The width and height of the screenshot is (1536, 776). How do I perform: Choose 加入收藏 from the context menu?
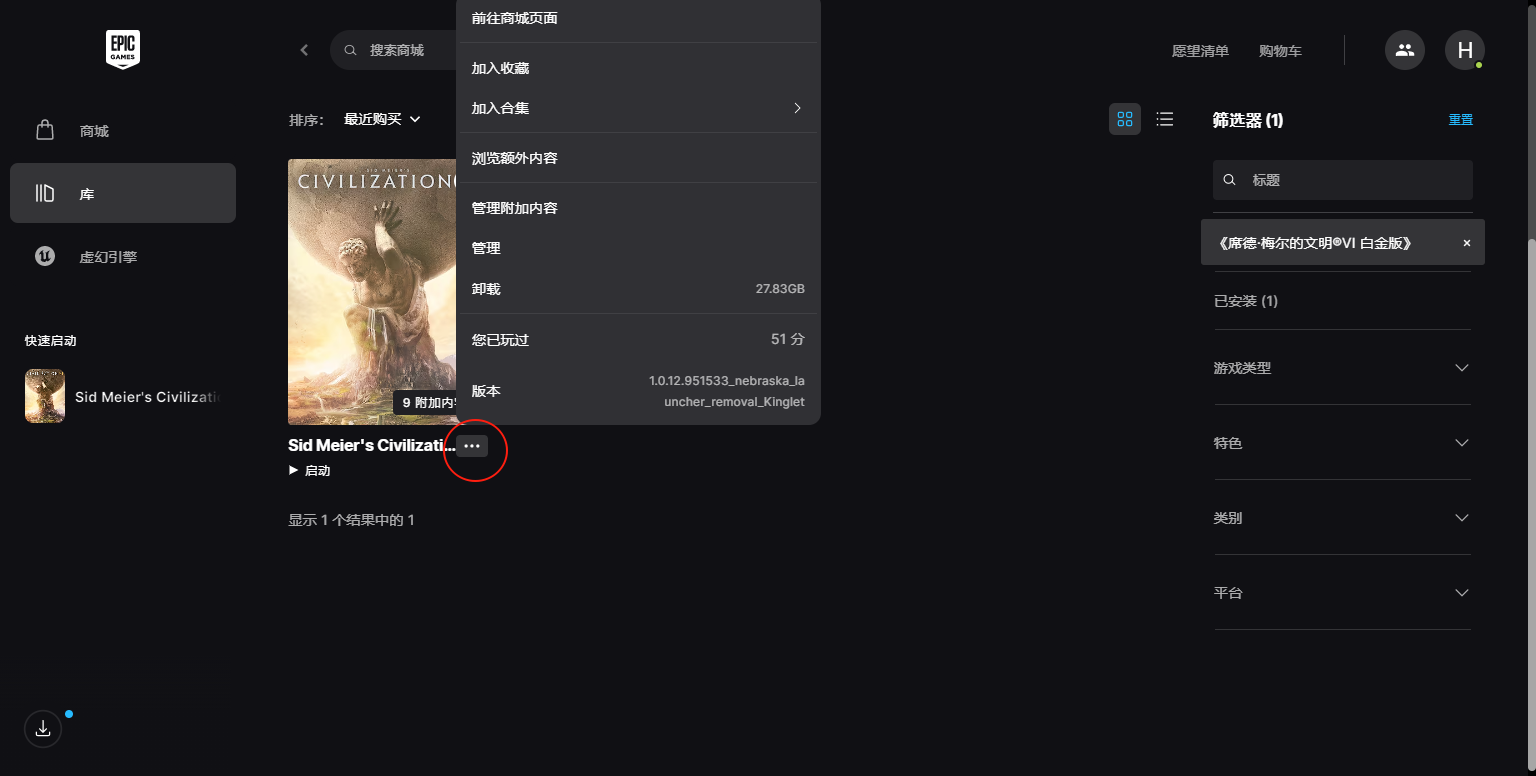(x=638, y=68)
